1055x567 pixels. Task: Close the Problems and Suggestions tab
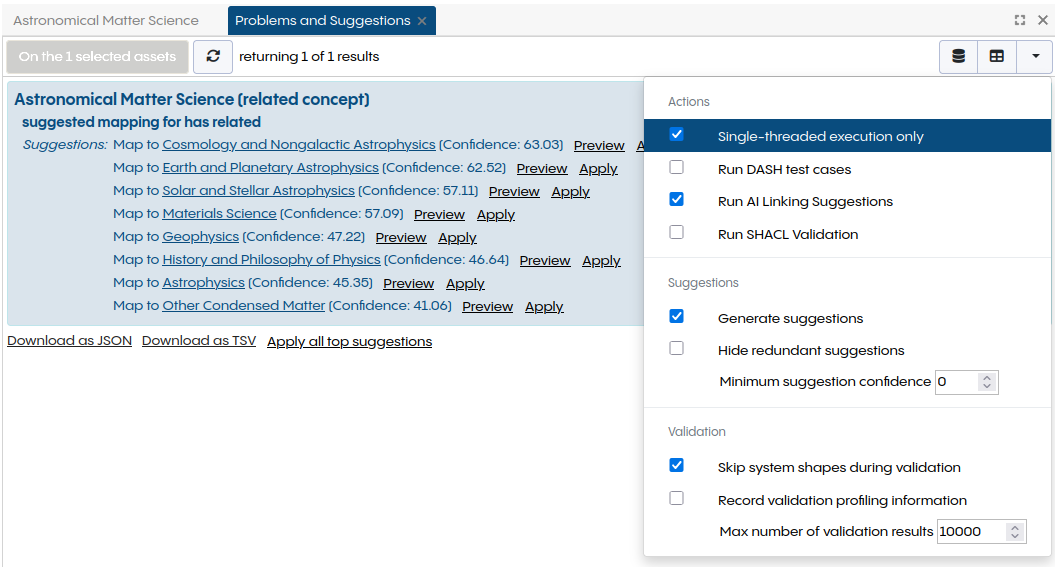[422, 21]
